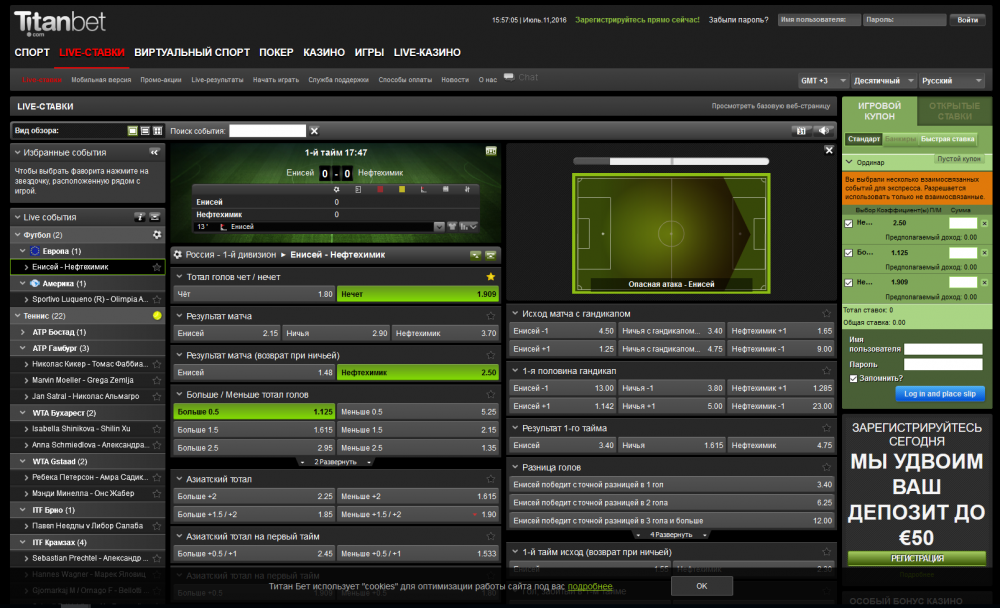1000x608 pixels.
Task: Open the scoreboard calendar icon beside the speaker
Action: [x=800, y=130]
